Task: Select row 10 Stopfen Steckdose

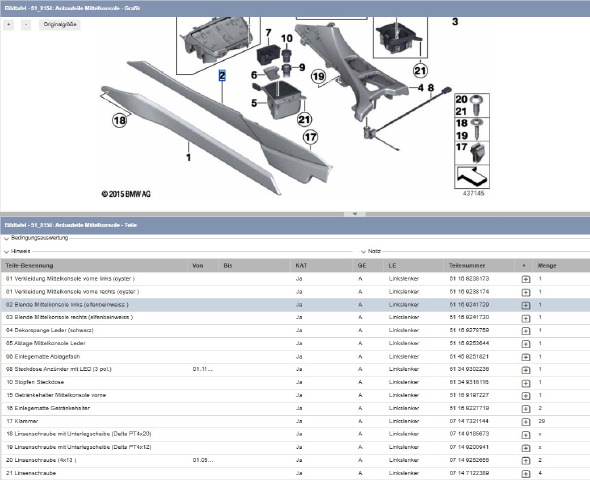Action: (x=295, y=383)
